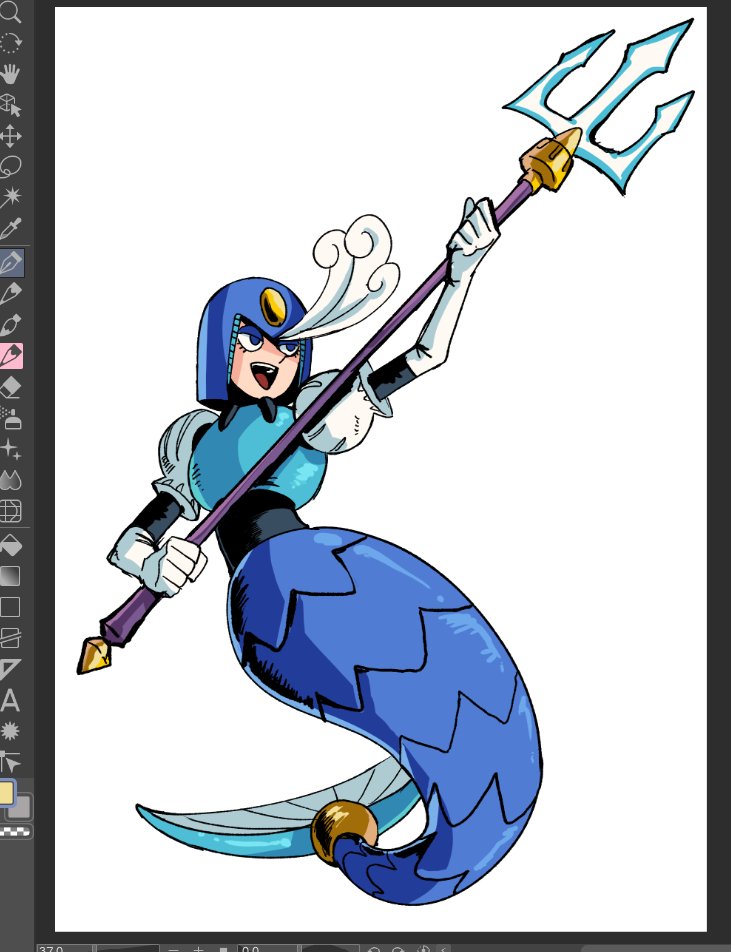Select the Operation object cube tool
Screen dimensions: 731x952
[x=10, y=105]
